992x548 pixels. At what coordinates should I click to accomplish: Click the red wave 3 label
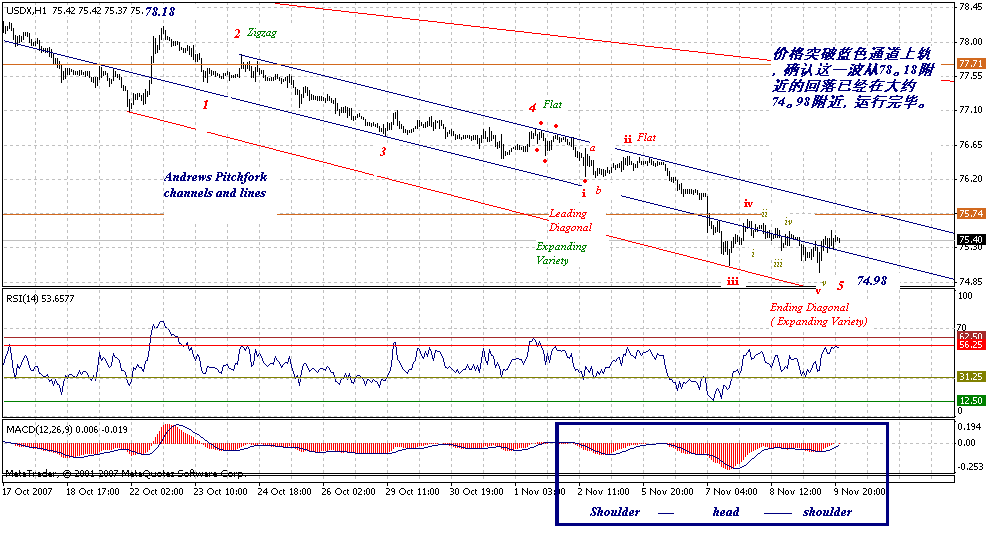pos(383,151)
